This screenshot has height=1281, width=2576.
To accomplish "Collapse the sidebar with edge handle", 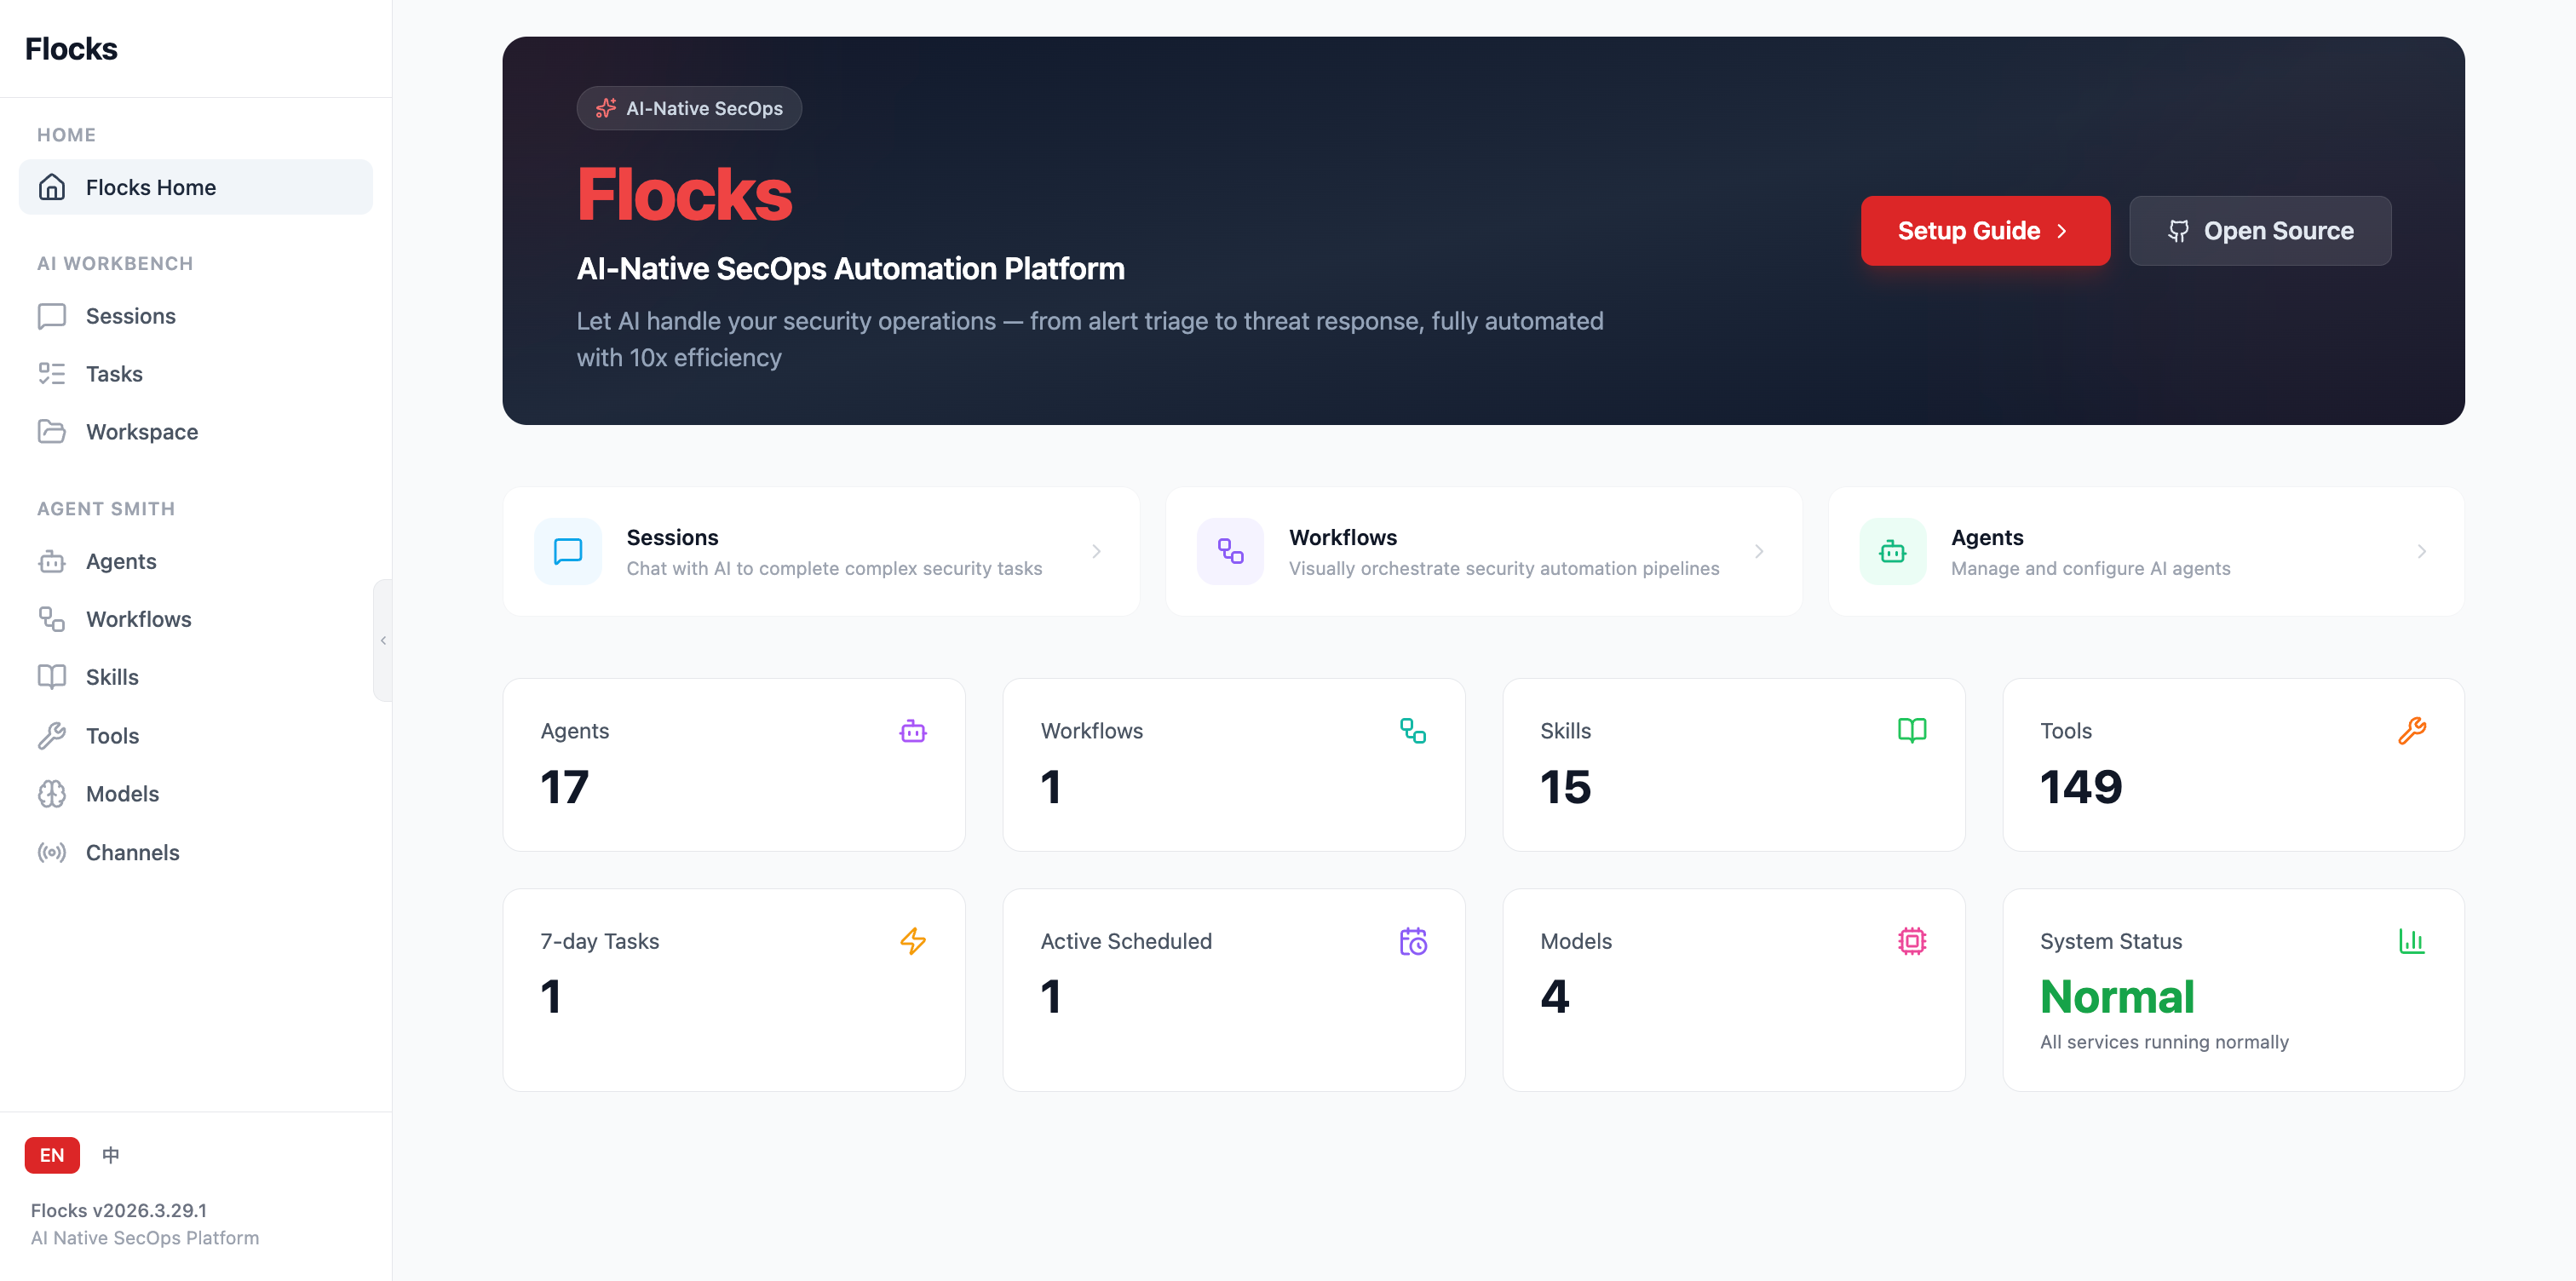I will 383,640.
